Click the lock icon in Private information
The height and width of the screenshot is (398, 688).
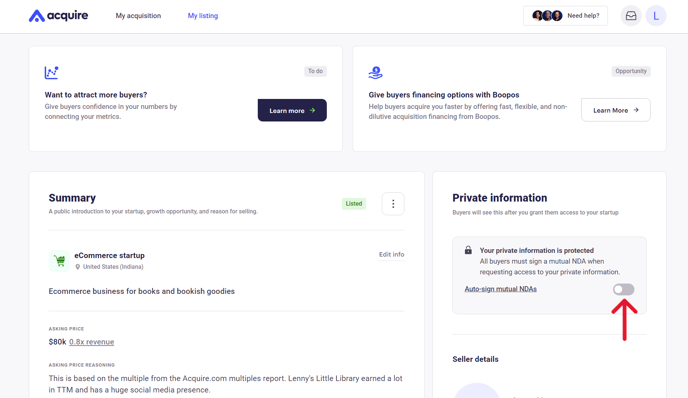click(x=468, y=250)
